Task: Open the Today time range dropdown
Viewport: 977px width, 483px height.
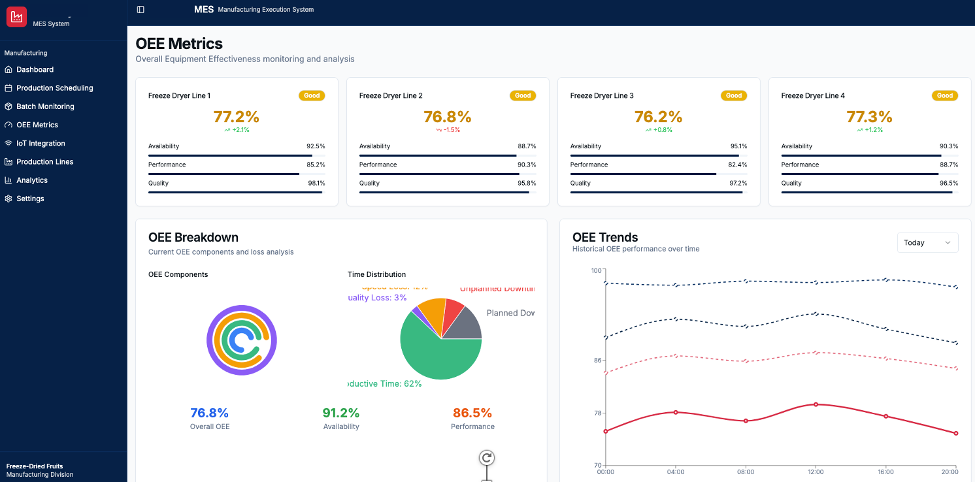Action: [x=927, y=243]
